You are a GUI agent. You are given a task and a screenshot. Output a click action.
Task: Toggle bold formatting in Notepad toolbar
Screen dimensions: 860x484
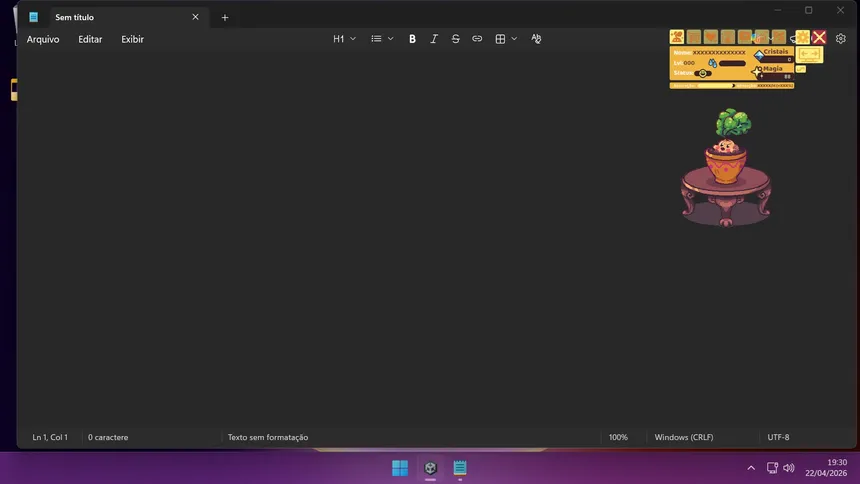tap(412, 39)
